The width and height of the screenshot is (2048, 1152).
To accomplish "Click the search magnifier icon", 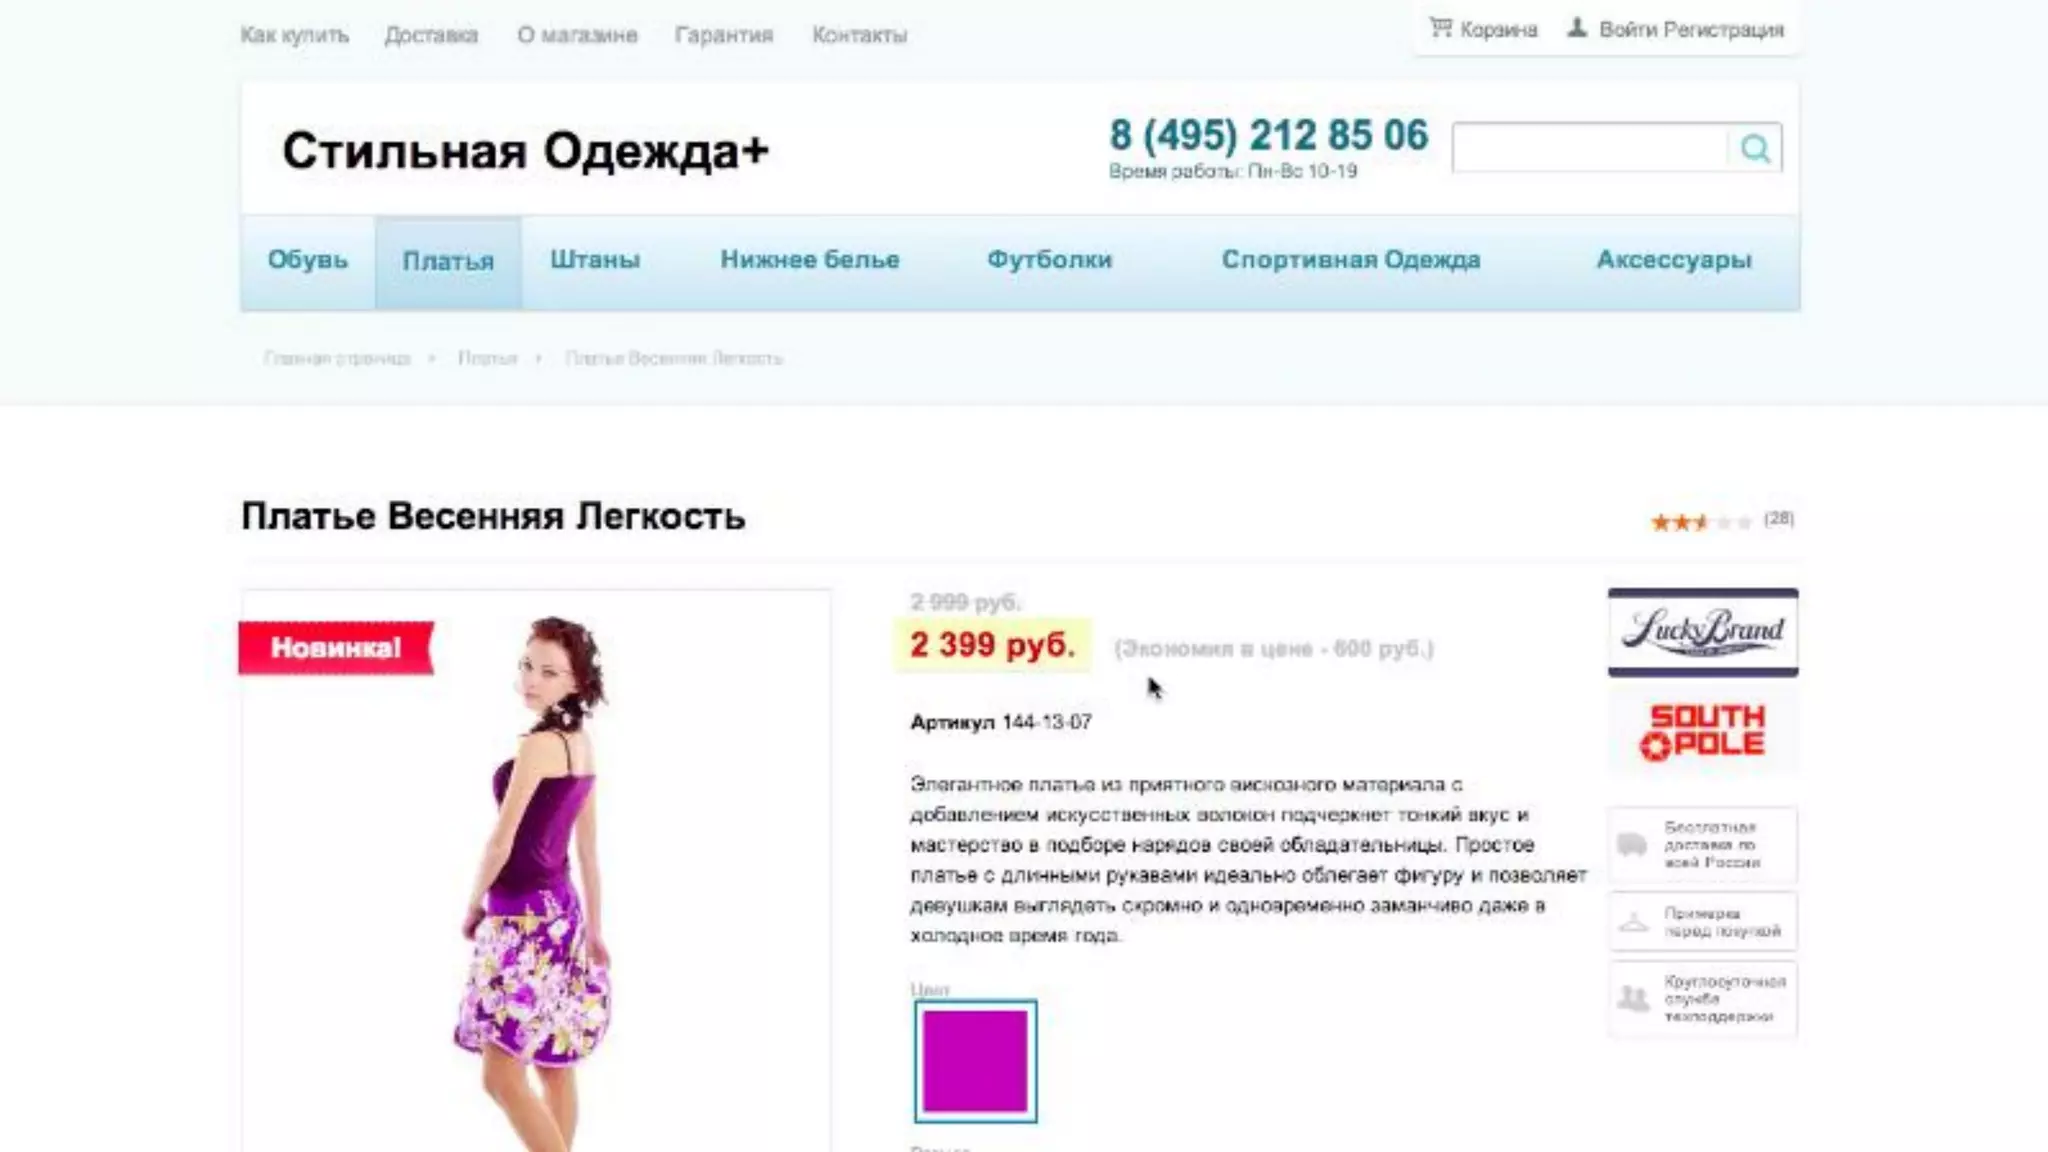I will click(1755, 149).
